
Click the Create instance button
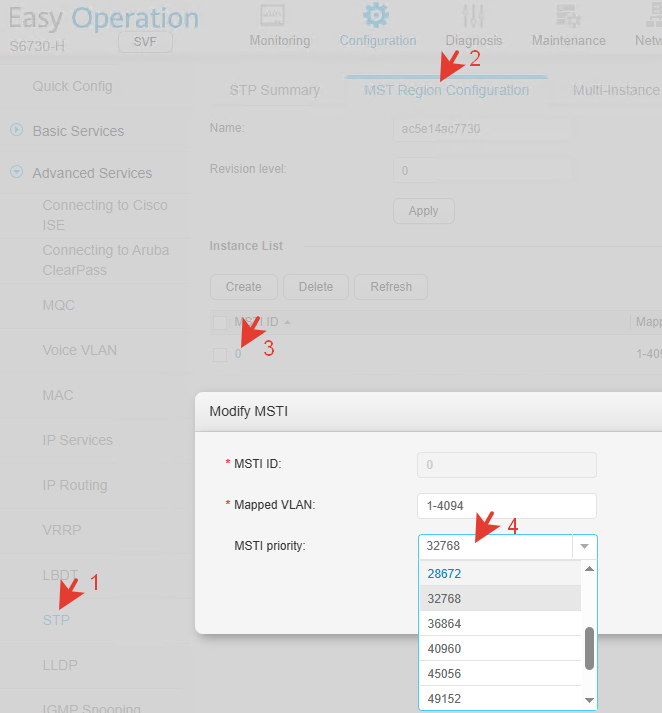244,287
